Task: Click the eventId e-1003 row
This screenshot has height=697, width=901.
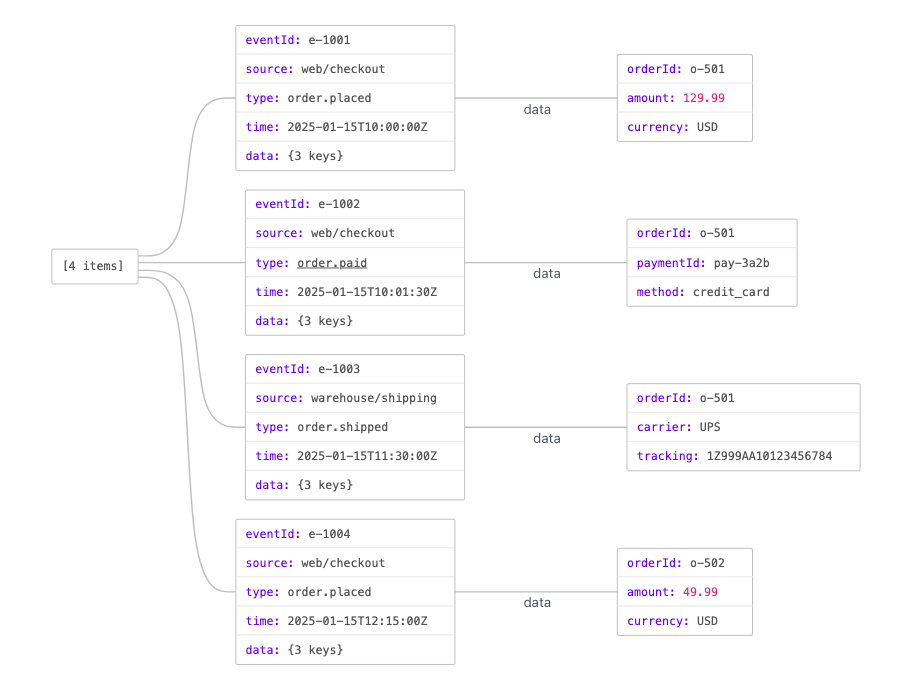Action: [355, 369]
